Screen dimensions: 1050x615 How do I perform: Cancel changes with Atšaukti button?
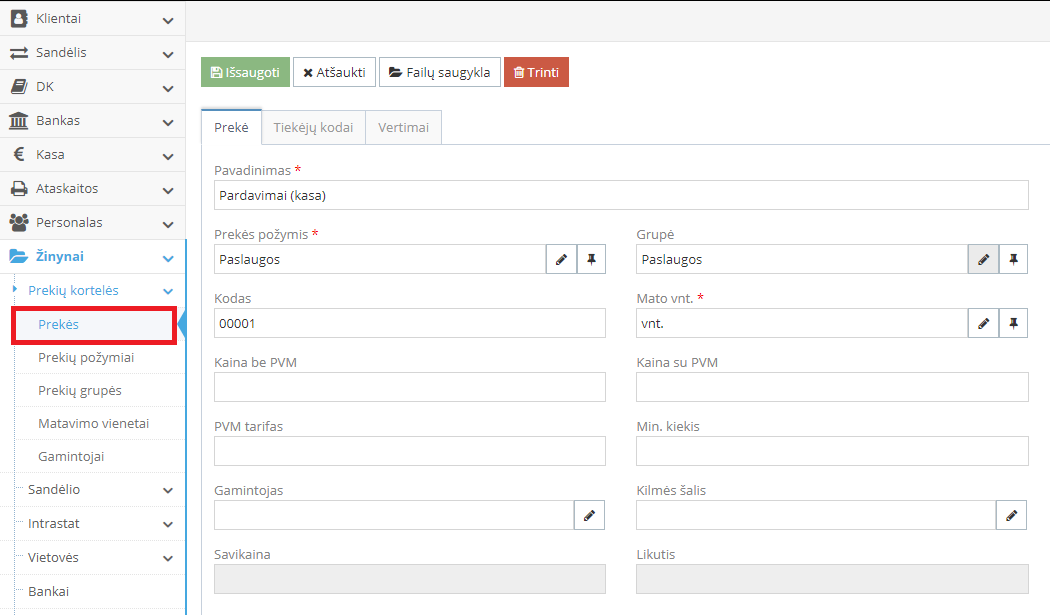pyautogui.click(x=334, y=72)
